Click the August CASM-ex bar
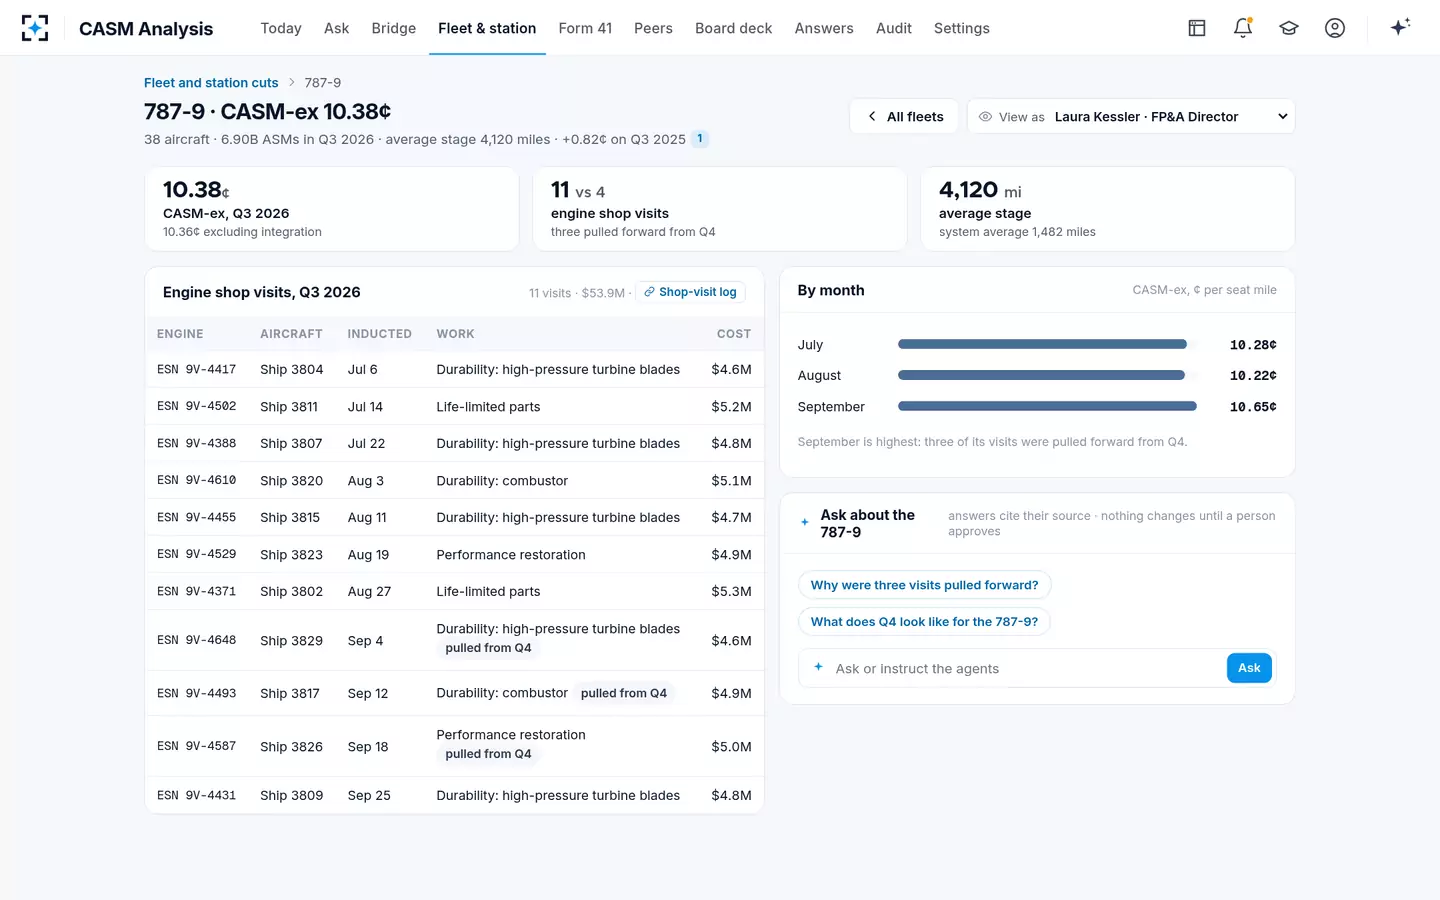This screenshot has width=1440, height=900. (x=1041, y=375)
